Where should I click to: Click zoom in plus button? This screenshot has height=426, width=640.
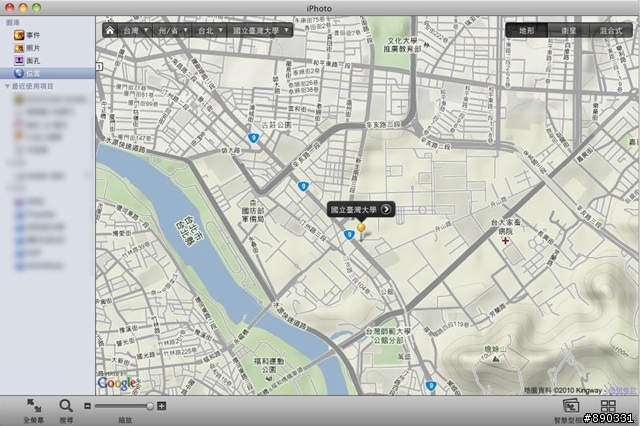click(x=162, y=406)
